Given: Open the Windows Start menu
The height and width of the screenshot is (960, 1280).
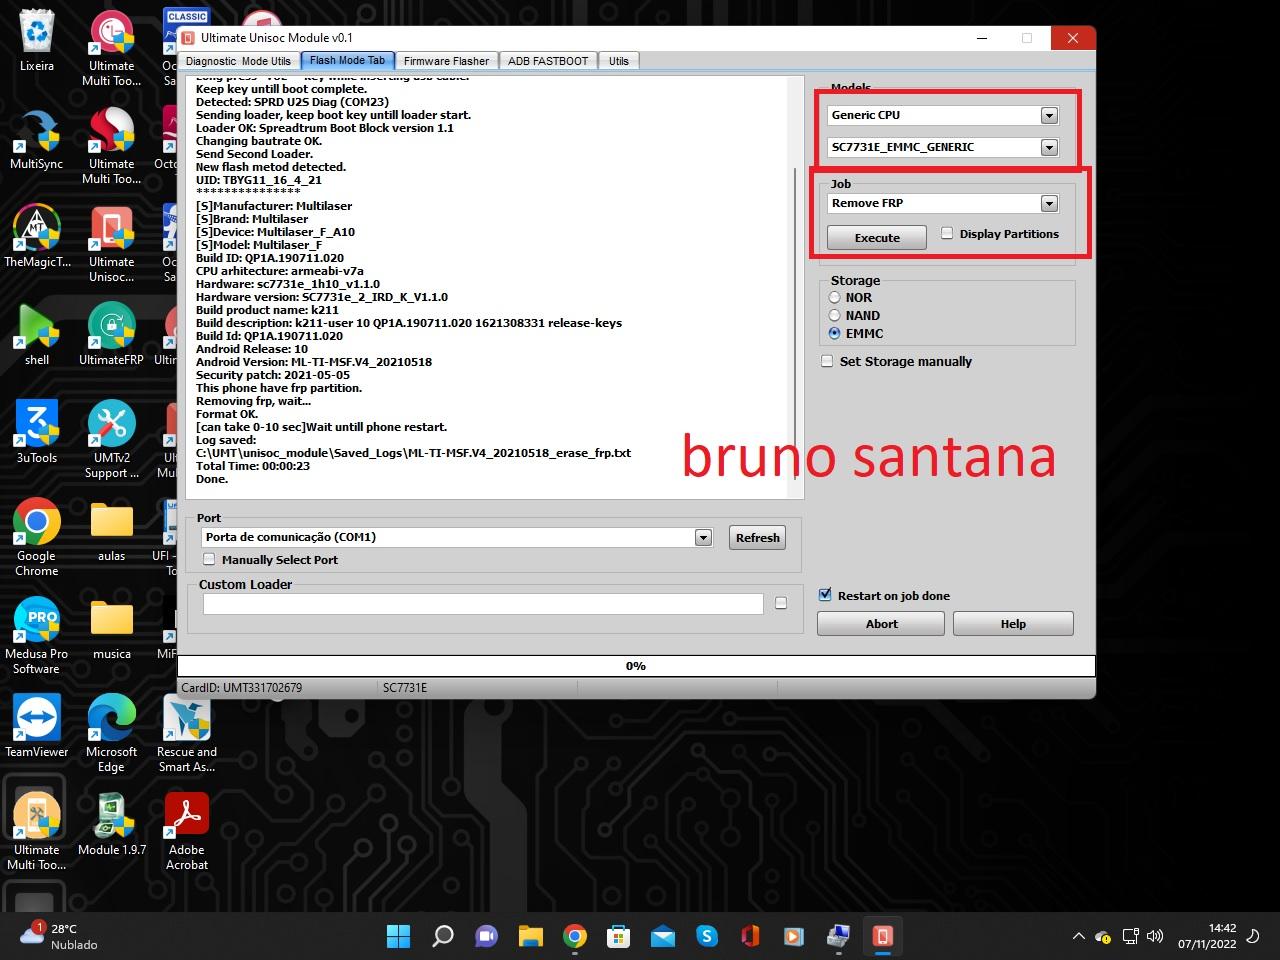Looking at the screenshot, I should pos(398,936).
